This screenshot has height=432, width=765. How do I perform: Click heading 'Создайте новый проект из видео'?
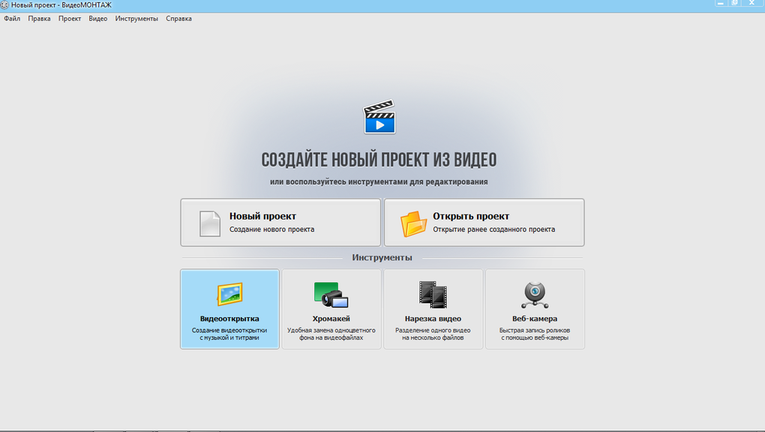(x=379, y=160)
